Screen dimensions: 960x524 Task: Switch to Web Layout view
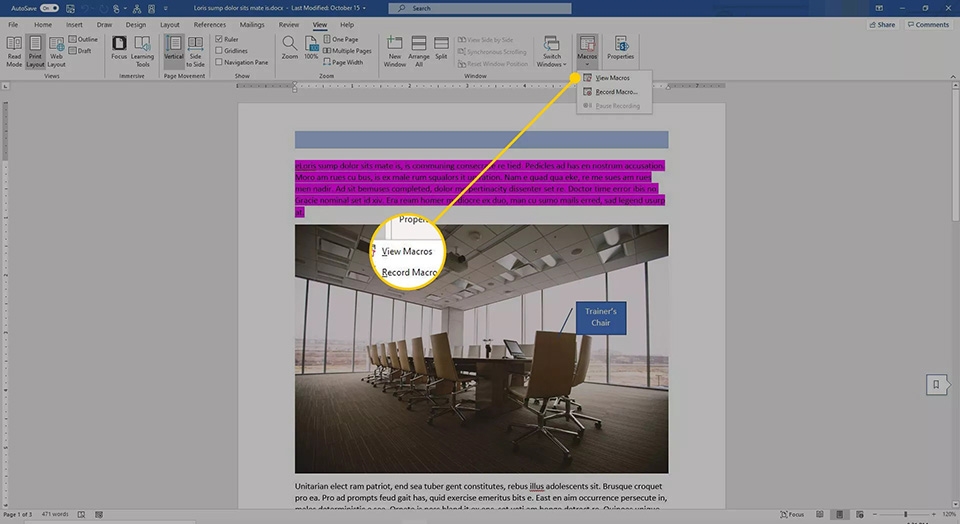tap(56, 51)
